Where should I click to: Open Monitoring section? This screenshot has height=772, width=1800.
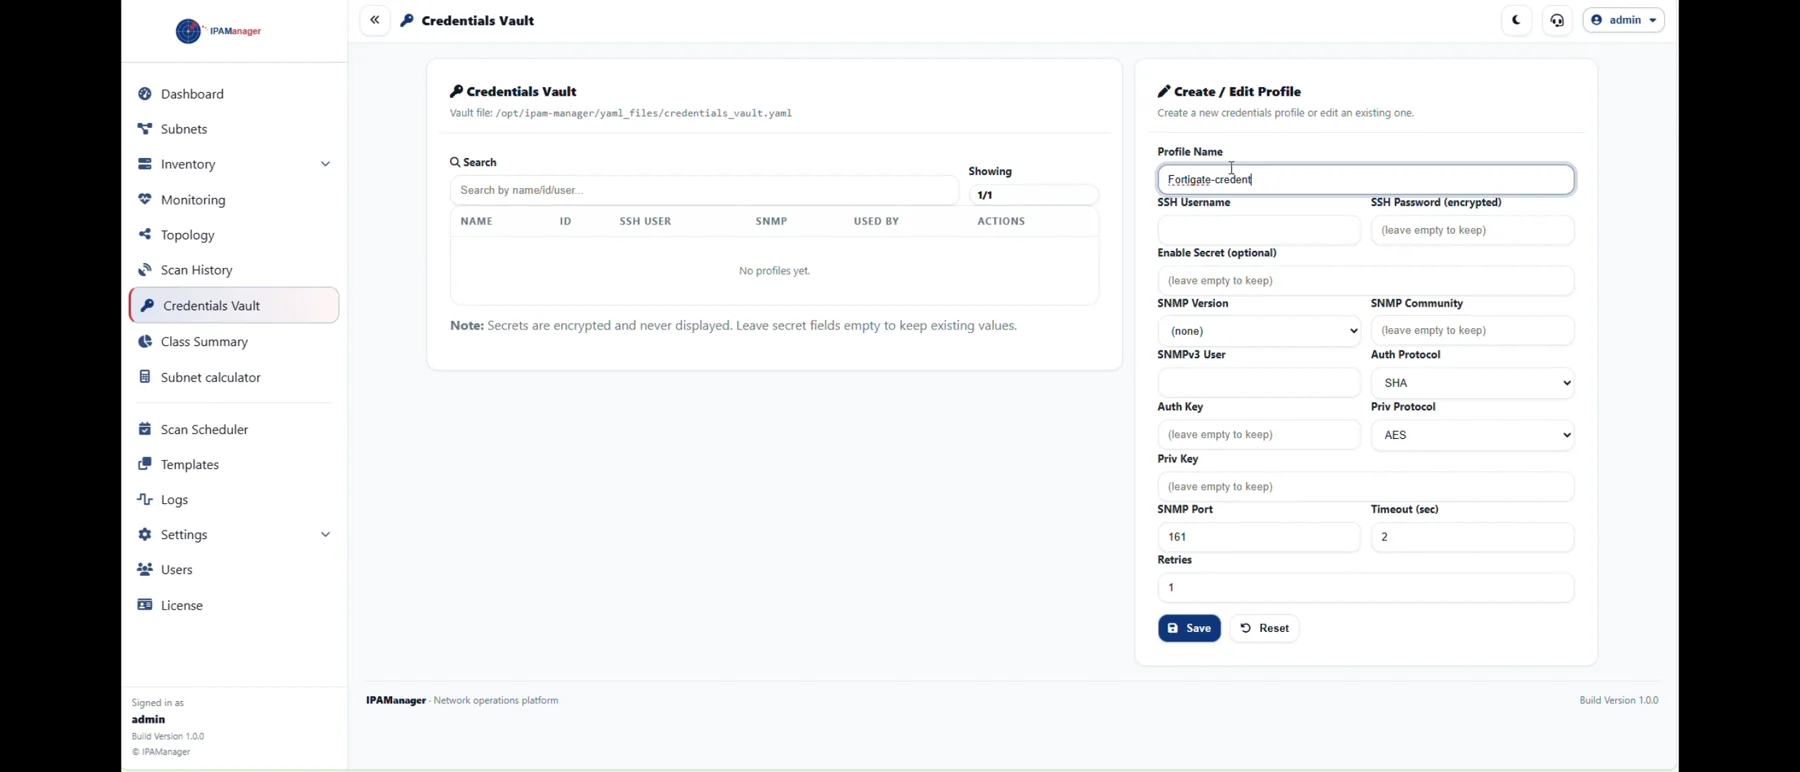(234, 200)
